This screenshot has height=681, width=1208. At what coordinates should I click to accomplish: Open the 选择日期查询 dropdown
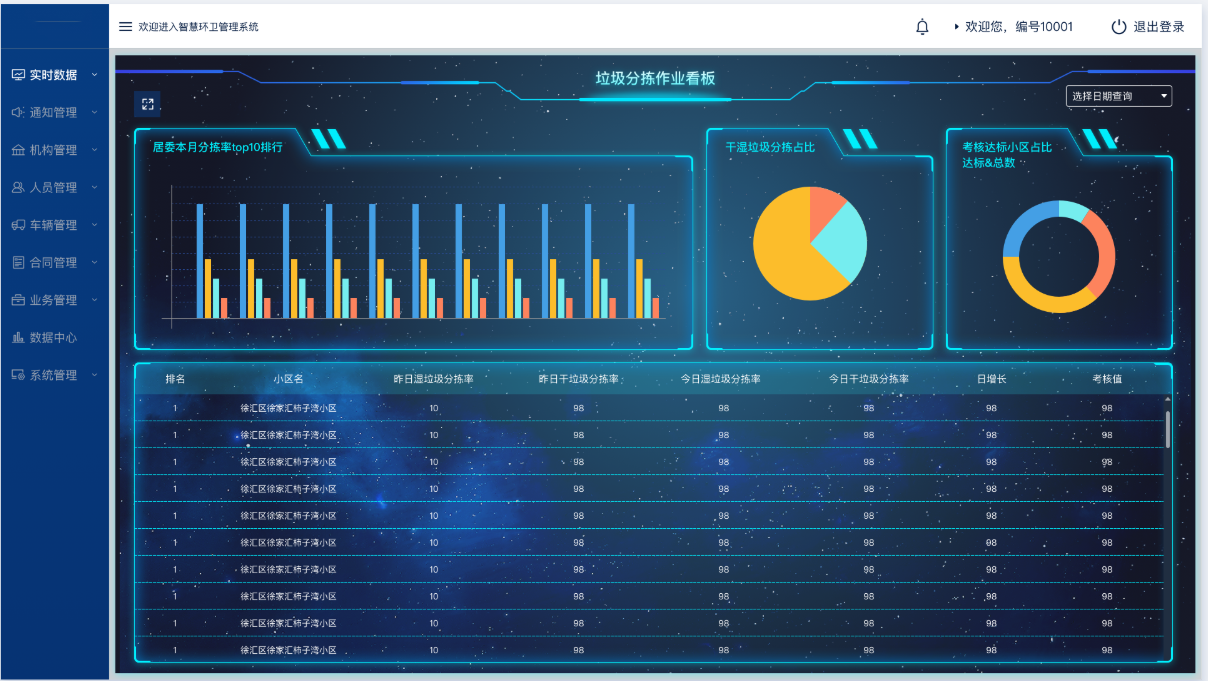(x=1118, y=96)
